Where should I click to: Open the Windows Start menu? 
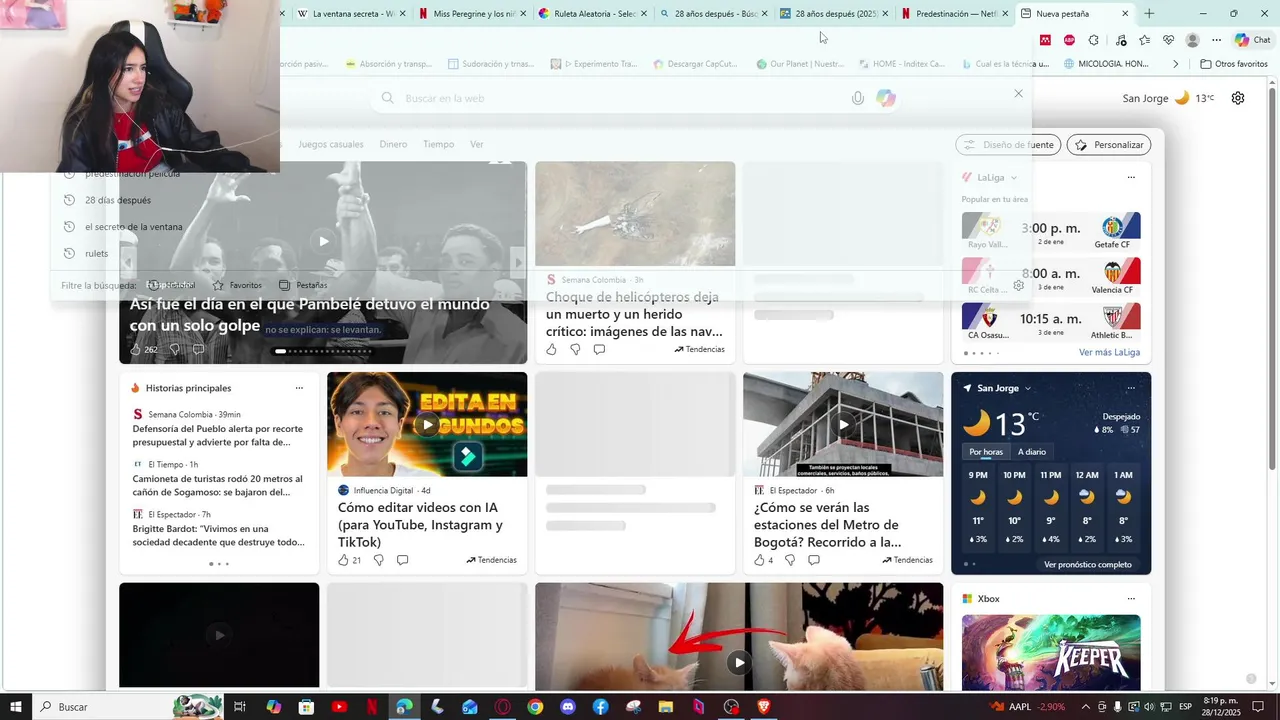16,707
